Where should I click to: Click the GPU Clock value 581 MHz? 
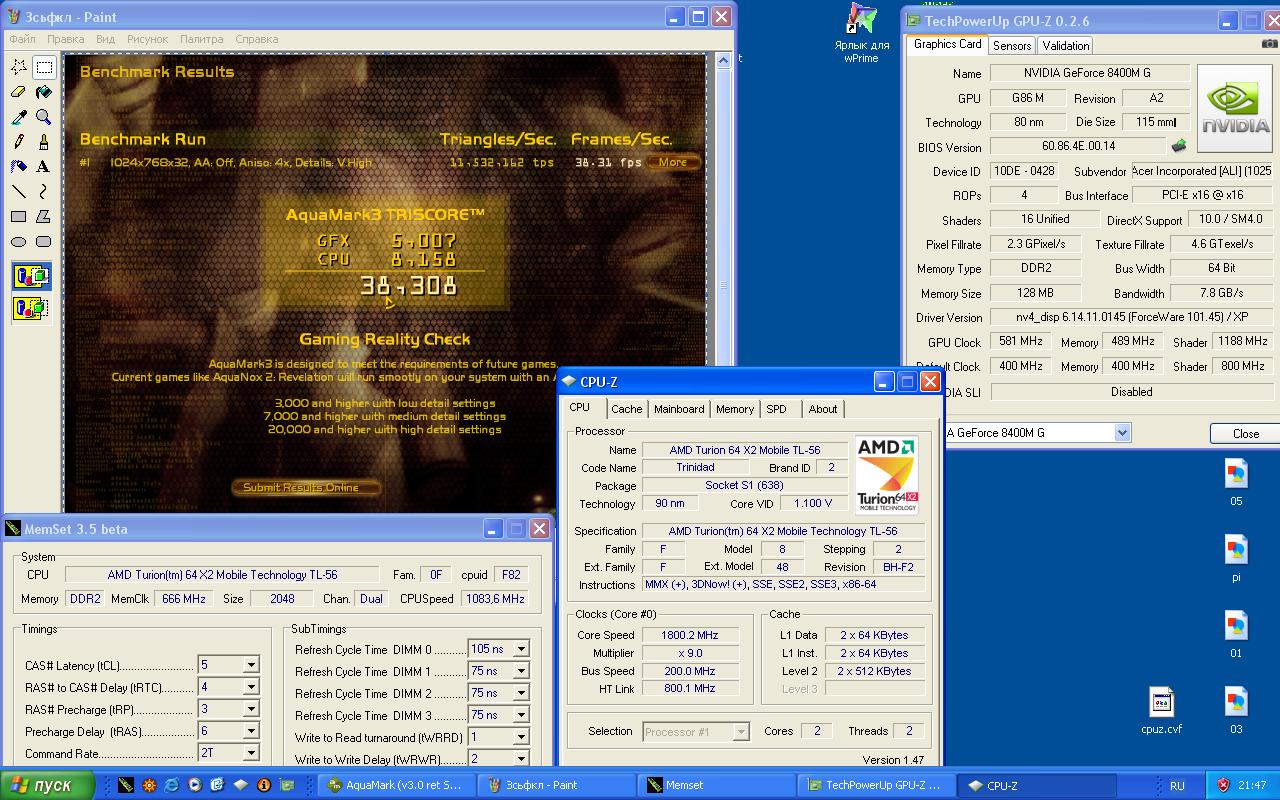(x=1020, y=341)
